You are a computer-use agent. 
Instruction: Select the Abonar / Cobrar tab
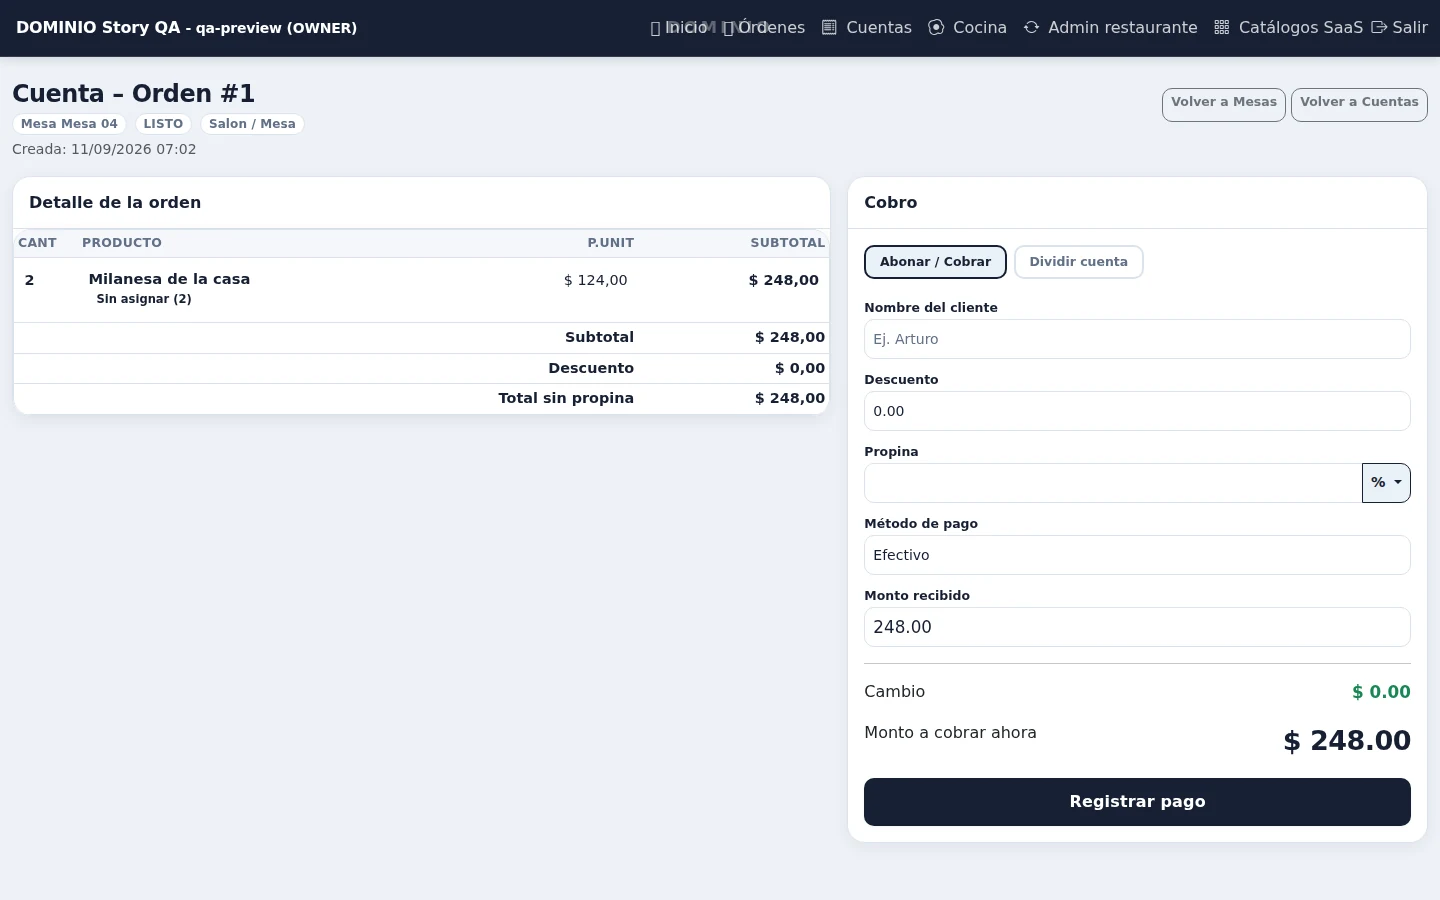[935, 262]
